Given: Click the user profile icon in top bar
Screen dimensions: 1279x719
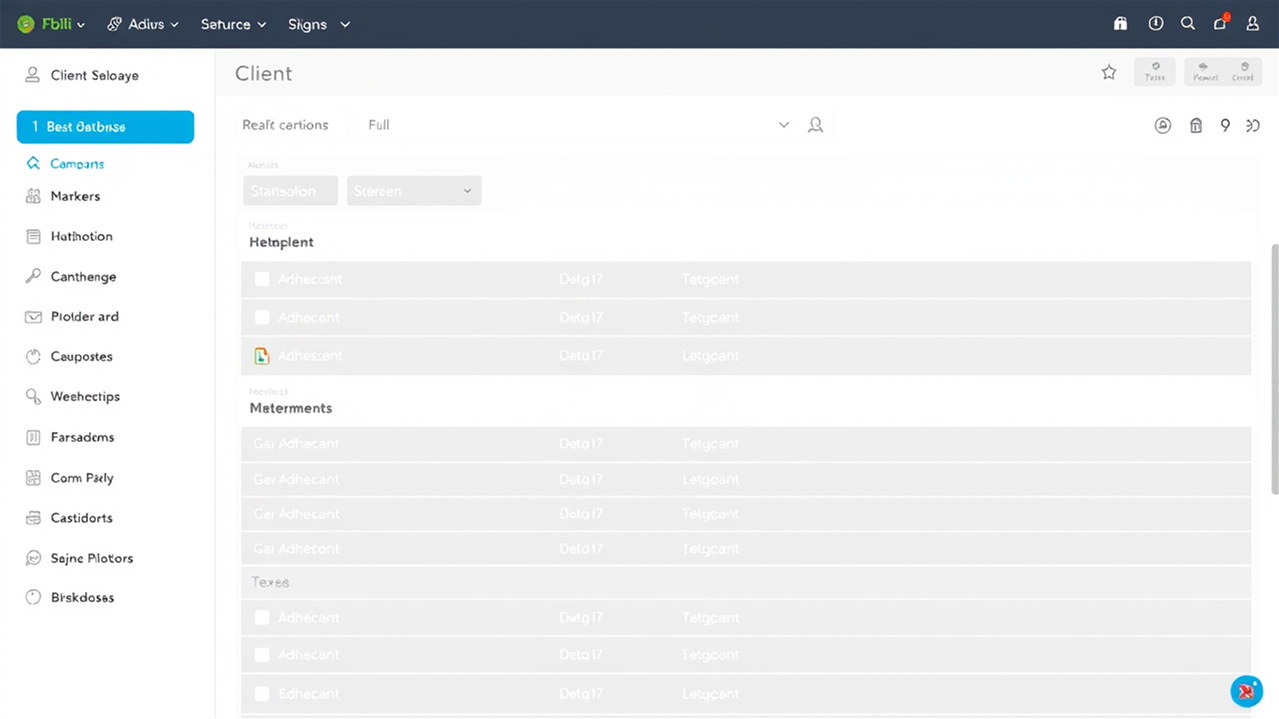Looking at the screenshot, I should click(x=1252, y=24).
